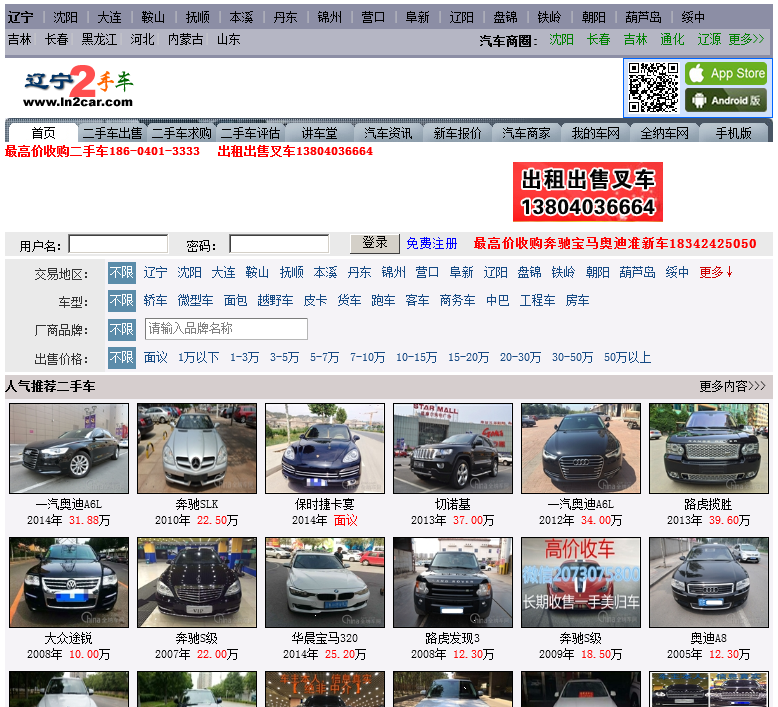Open 大众途锐 car thumbnail
The image size is (778, 707).
[x=69, y=582]
